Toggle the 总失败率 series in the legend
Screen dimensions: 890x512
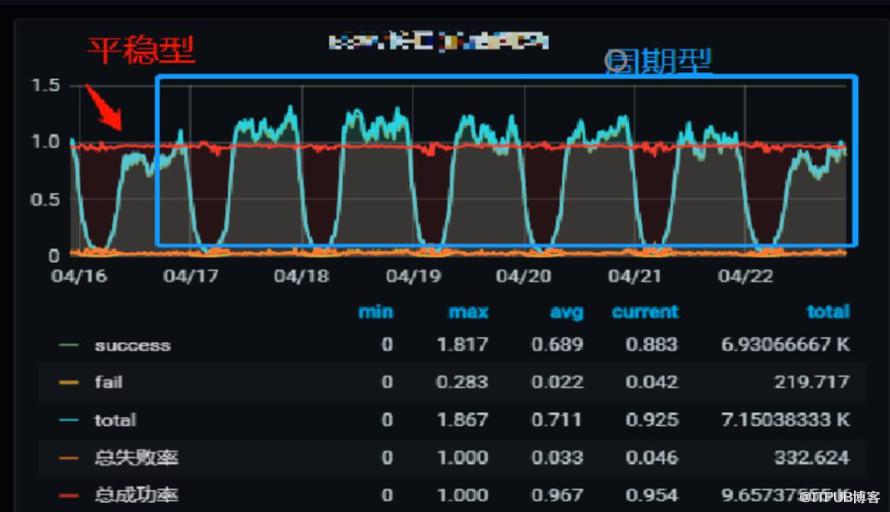tap(136, 458)
